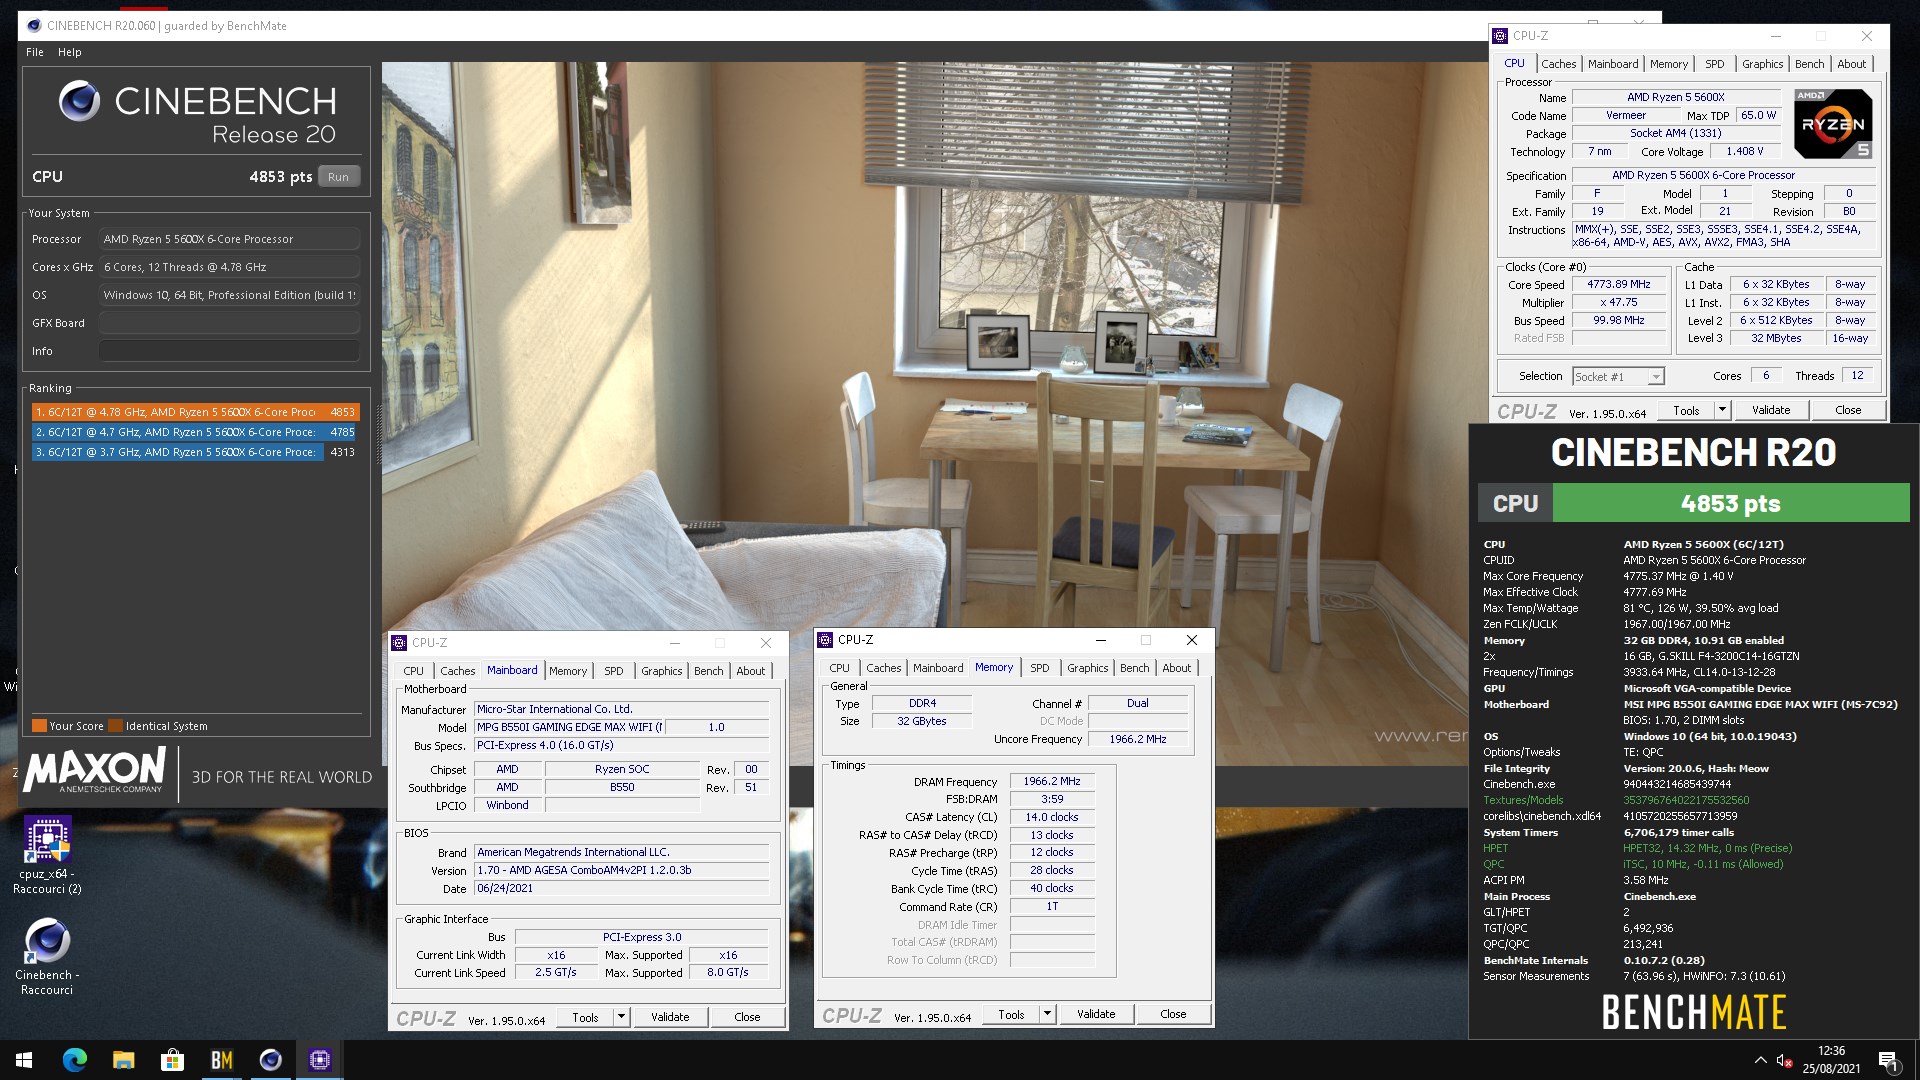Select the Memory tab in Mainboard CPU-Z window
Image resolution: width=1920 pixels, height=1080 pixels.
pos(567,671)
